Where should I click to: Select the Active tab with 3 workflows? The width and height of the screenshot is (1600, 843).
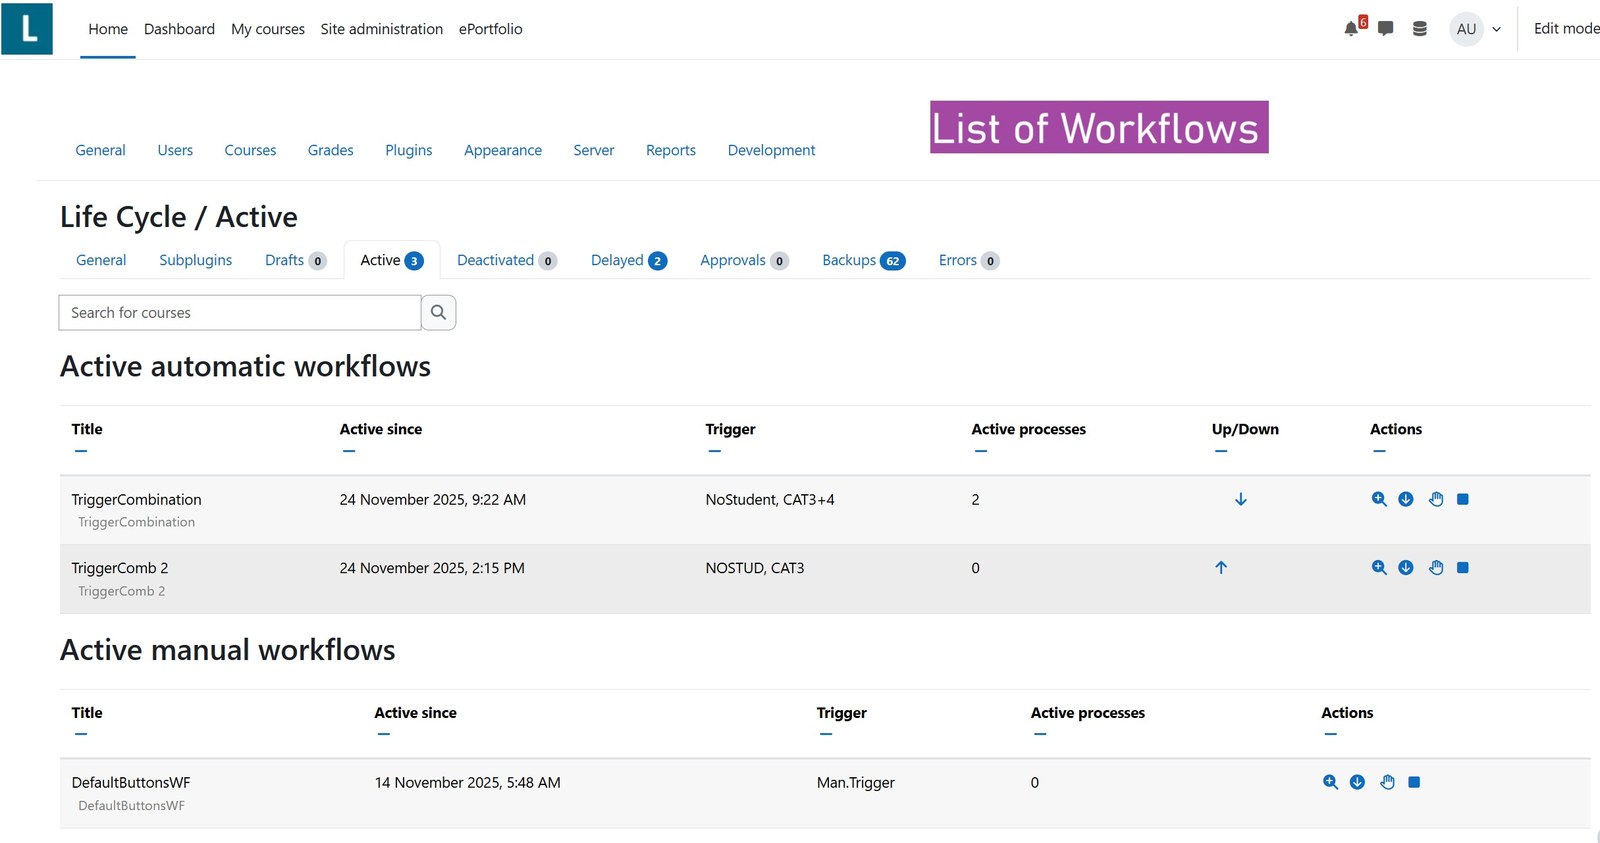pos(392,260)
